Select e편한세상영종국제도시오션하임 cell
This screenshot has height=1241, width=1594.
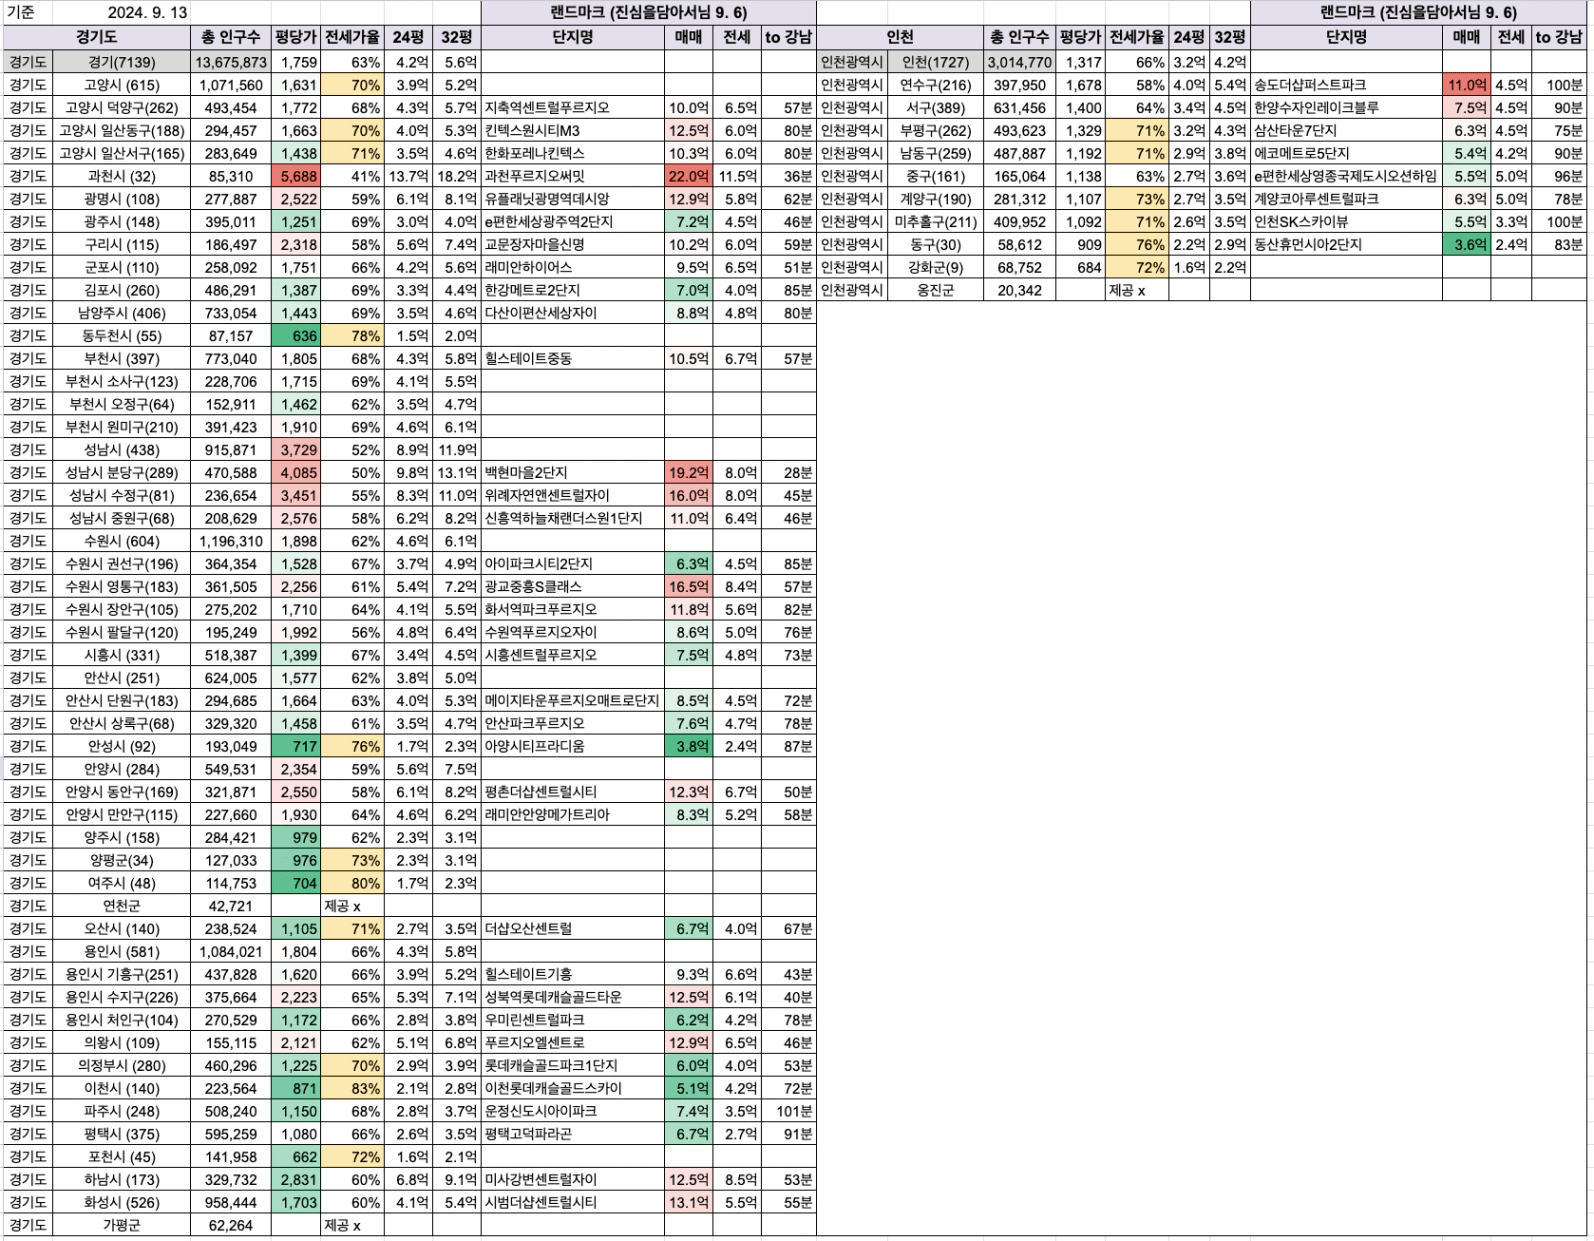click(x=1346, y=176)
